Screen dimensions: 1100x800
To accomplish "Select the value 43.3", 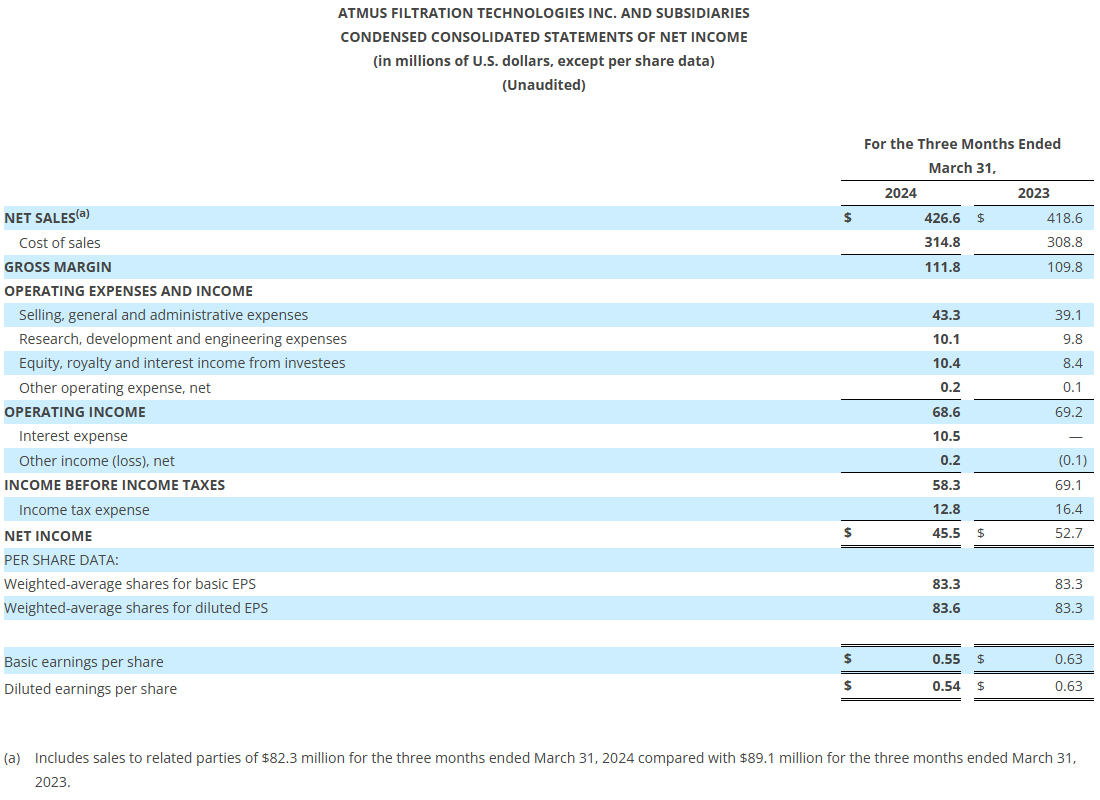I will [946, 315].
